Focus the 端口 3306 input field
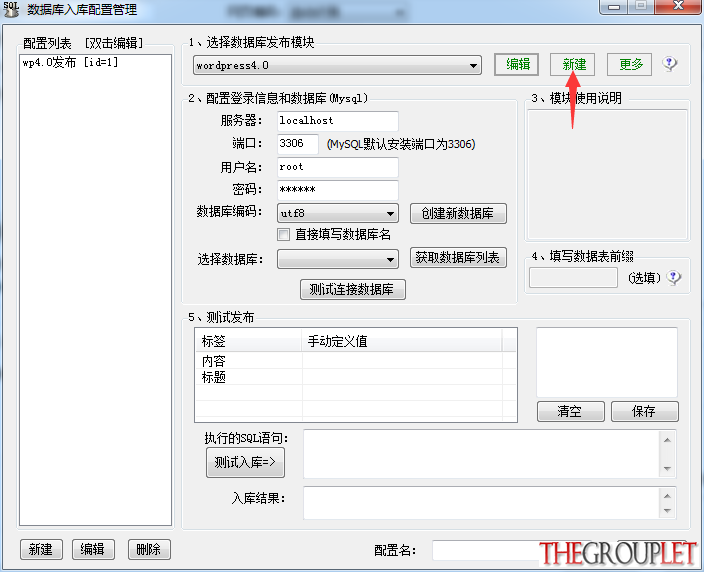The height and width of the screenshot is (572, 704). coord(298,144)
